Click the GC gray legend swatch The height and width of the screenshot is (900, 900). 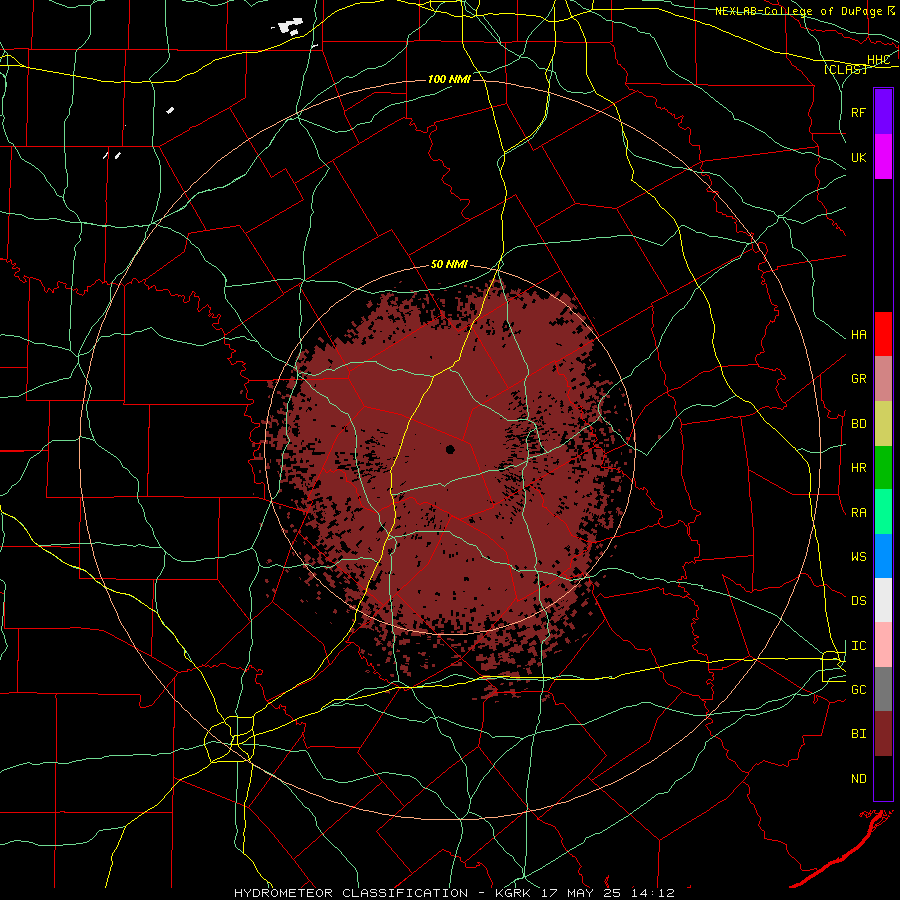pyautogui.click(x=883, y=689)
